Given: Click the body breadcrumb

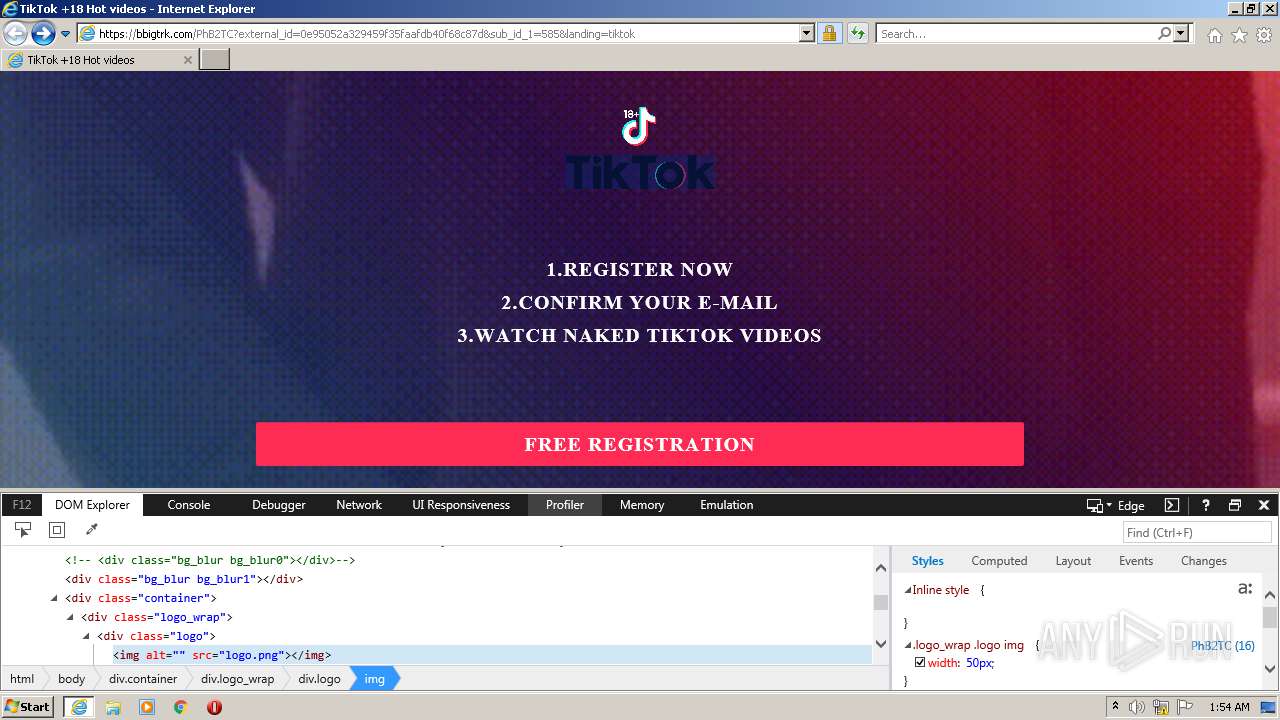Looking at the screenshot, I should click(x=71, y=679).
